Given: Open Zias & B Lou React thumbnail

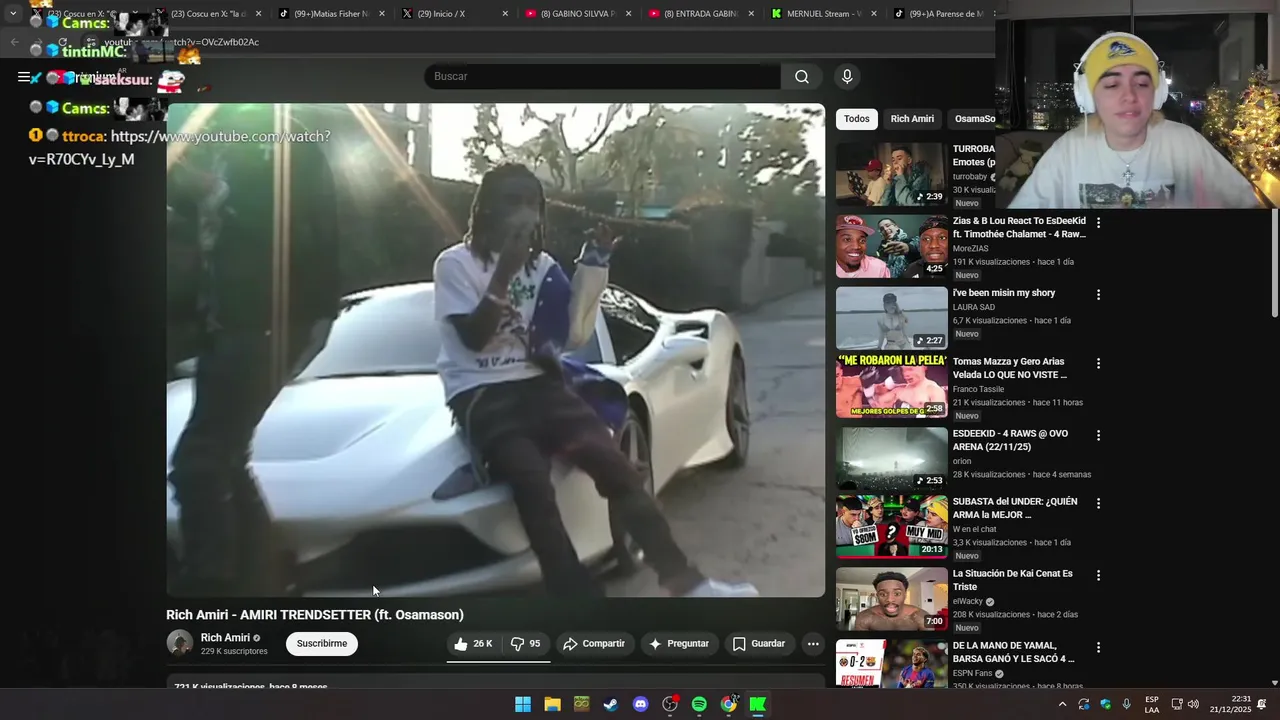Looking at the screenshot, I should point(891,246).
